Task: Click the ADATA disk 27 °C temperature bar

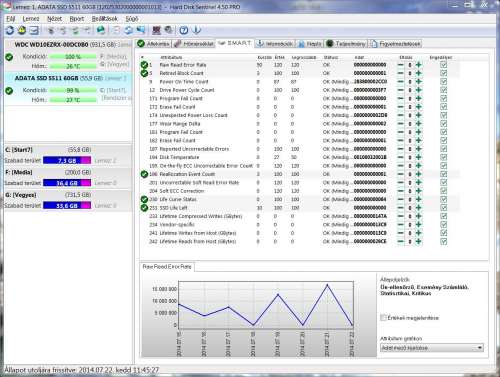Action: coord(73,100)
